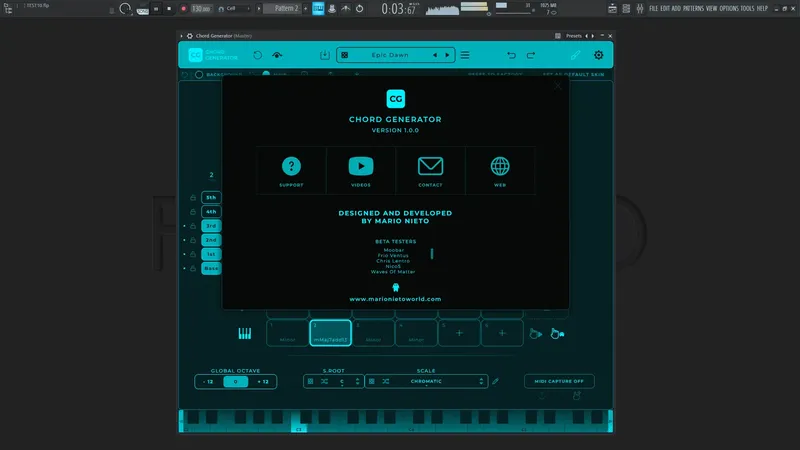Click the skin editor brush icon
Viewport: 800px width, 450px height.
point(576,55)
